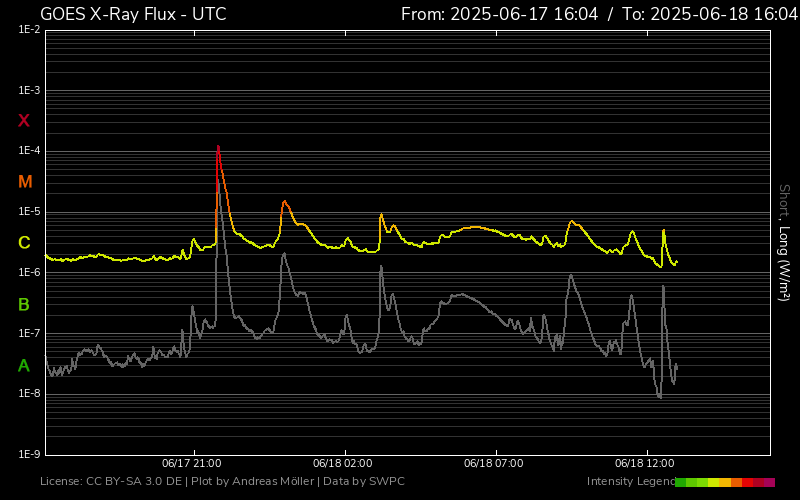Select the yellow C class label
The height and width of the screenshot is (500, 800).
(24, 243)
